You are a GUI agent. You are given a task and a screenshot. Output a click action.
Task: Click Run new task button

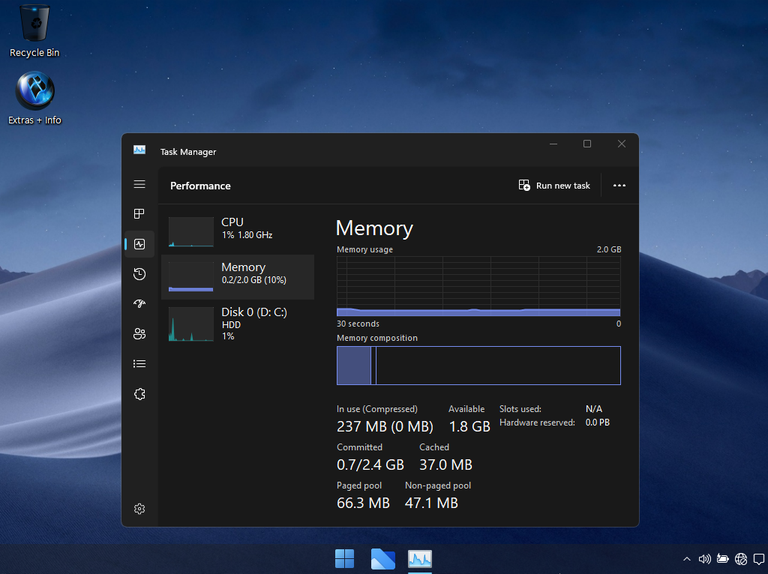tap(554, 186)
